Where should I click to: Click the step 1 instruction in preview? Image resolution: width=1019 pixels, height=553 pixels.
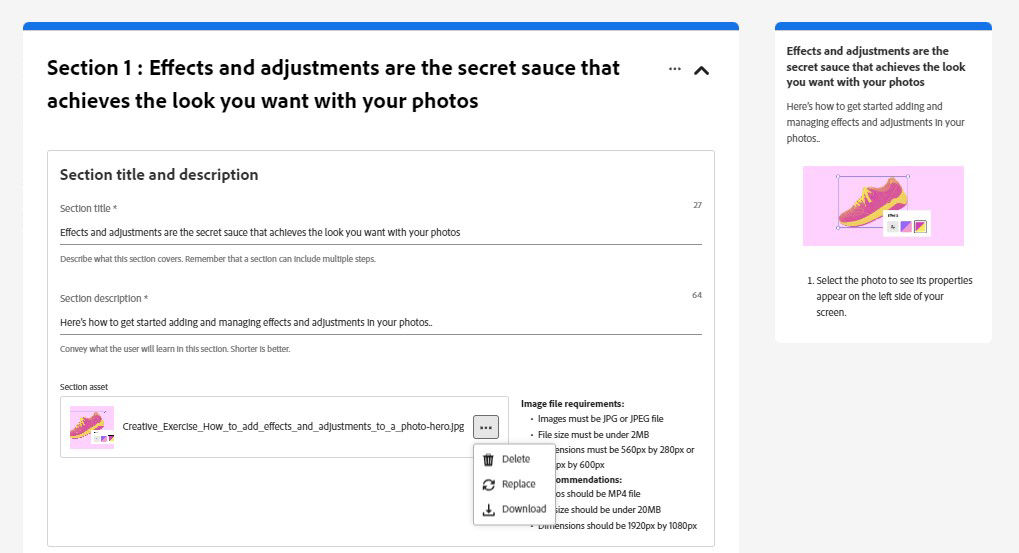point(893,296)
